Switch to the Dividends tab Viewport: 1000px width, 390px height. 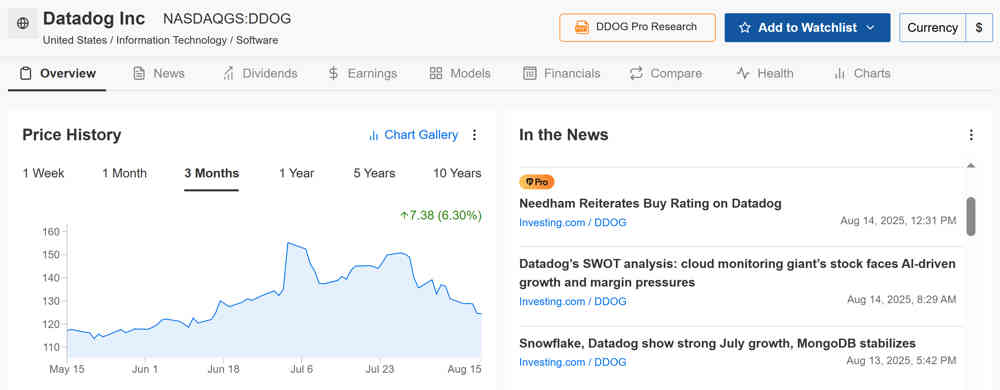click(x=260, y=73)
